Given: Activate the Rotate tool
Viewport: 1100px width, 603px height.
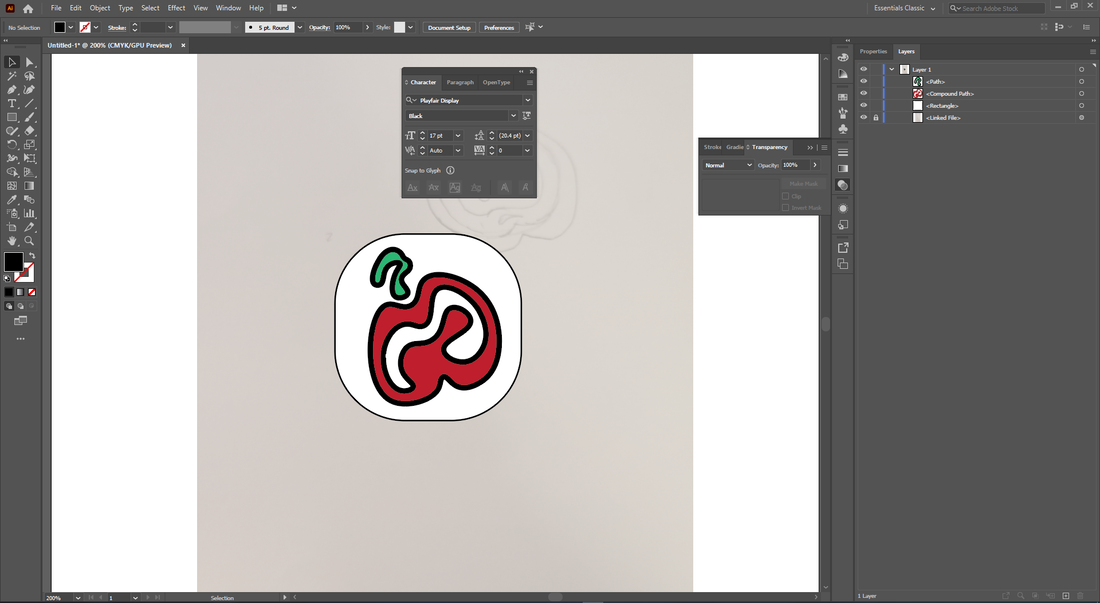Looking at the screenshot, I should pos(12,144).
